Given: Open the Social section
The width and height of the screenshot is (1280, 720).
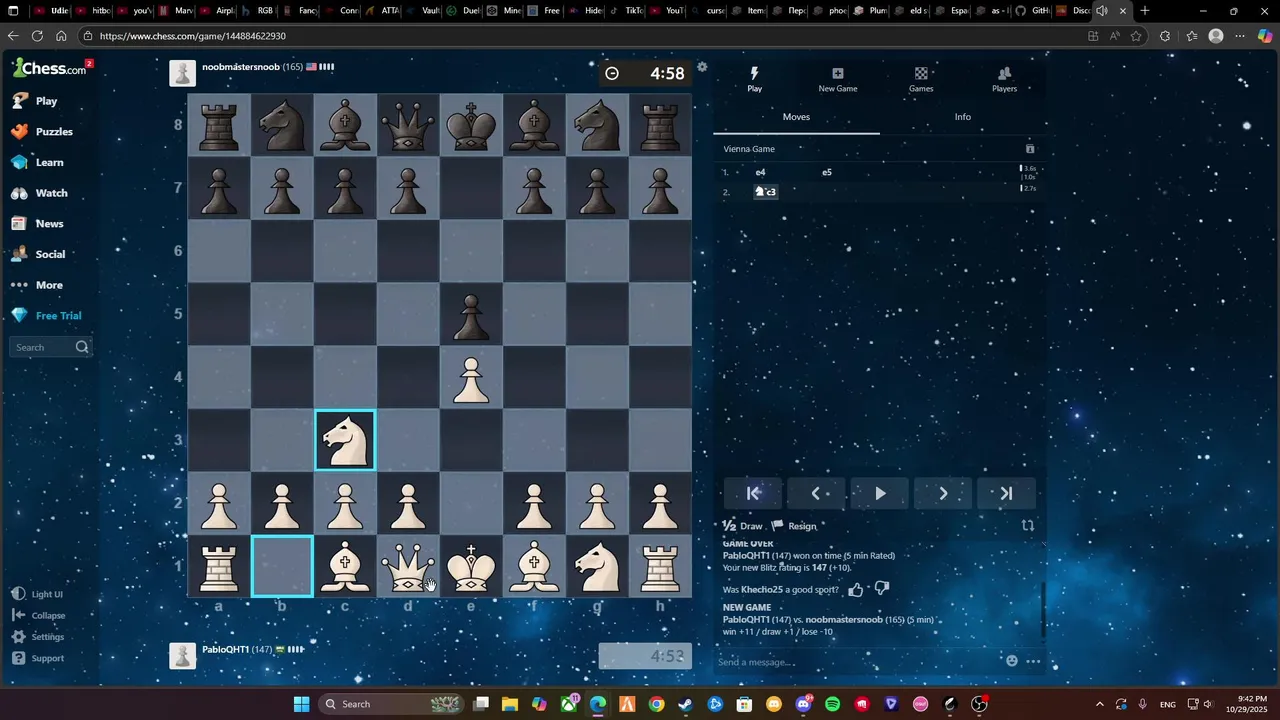Looking at the screenshot, I should pos(39,254).
